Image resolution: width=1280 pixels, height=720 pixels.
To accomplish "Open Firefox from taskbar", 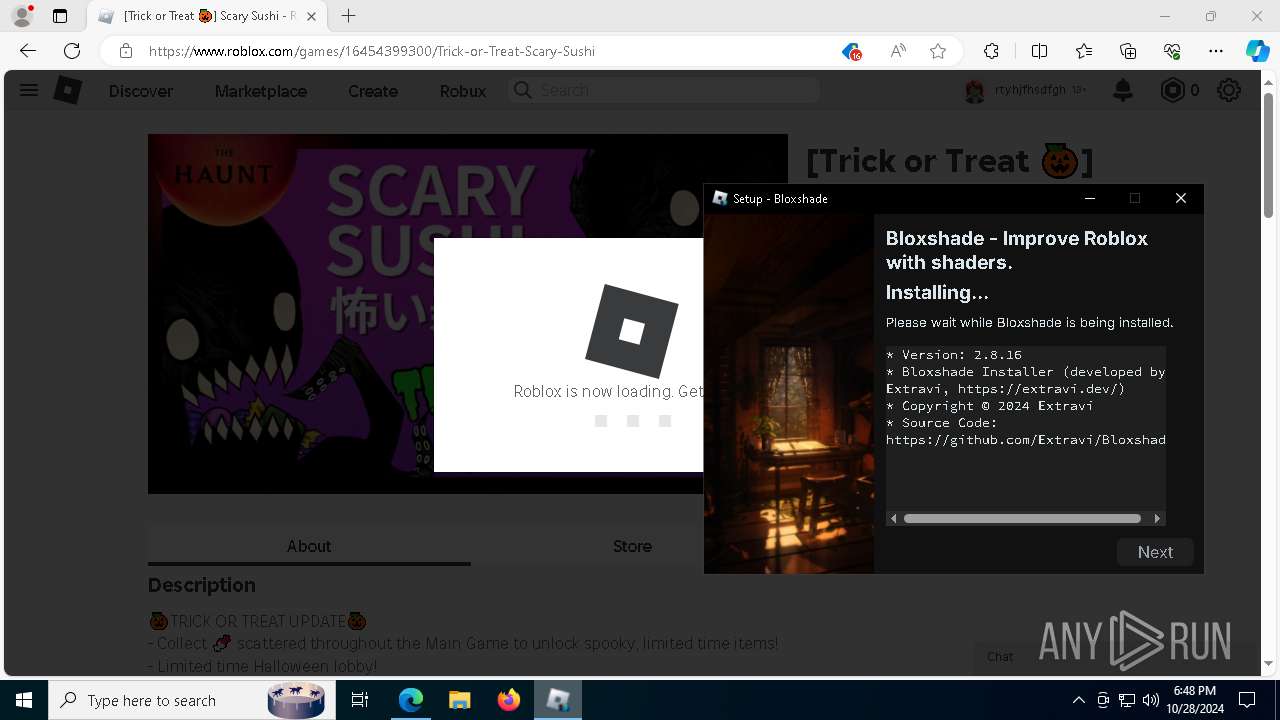I will pyautogui.click(x=508, y=700).
